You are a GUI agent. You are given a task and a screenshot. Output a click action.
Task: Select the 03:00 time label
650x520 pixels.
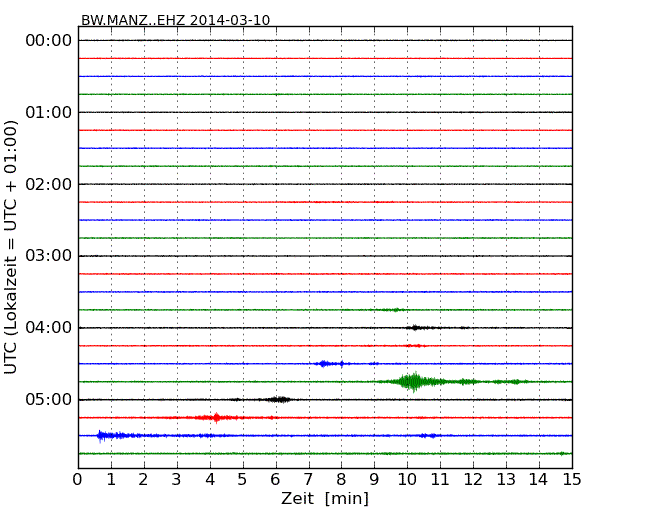[x=47, y=256]
